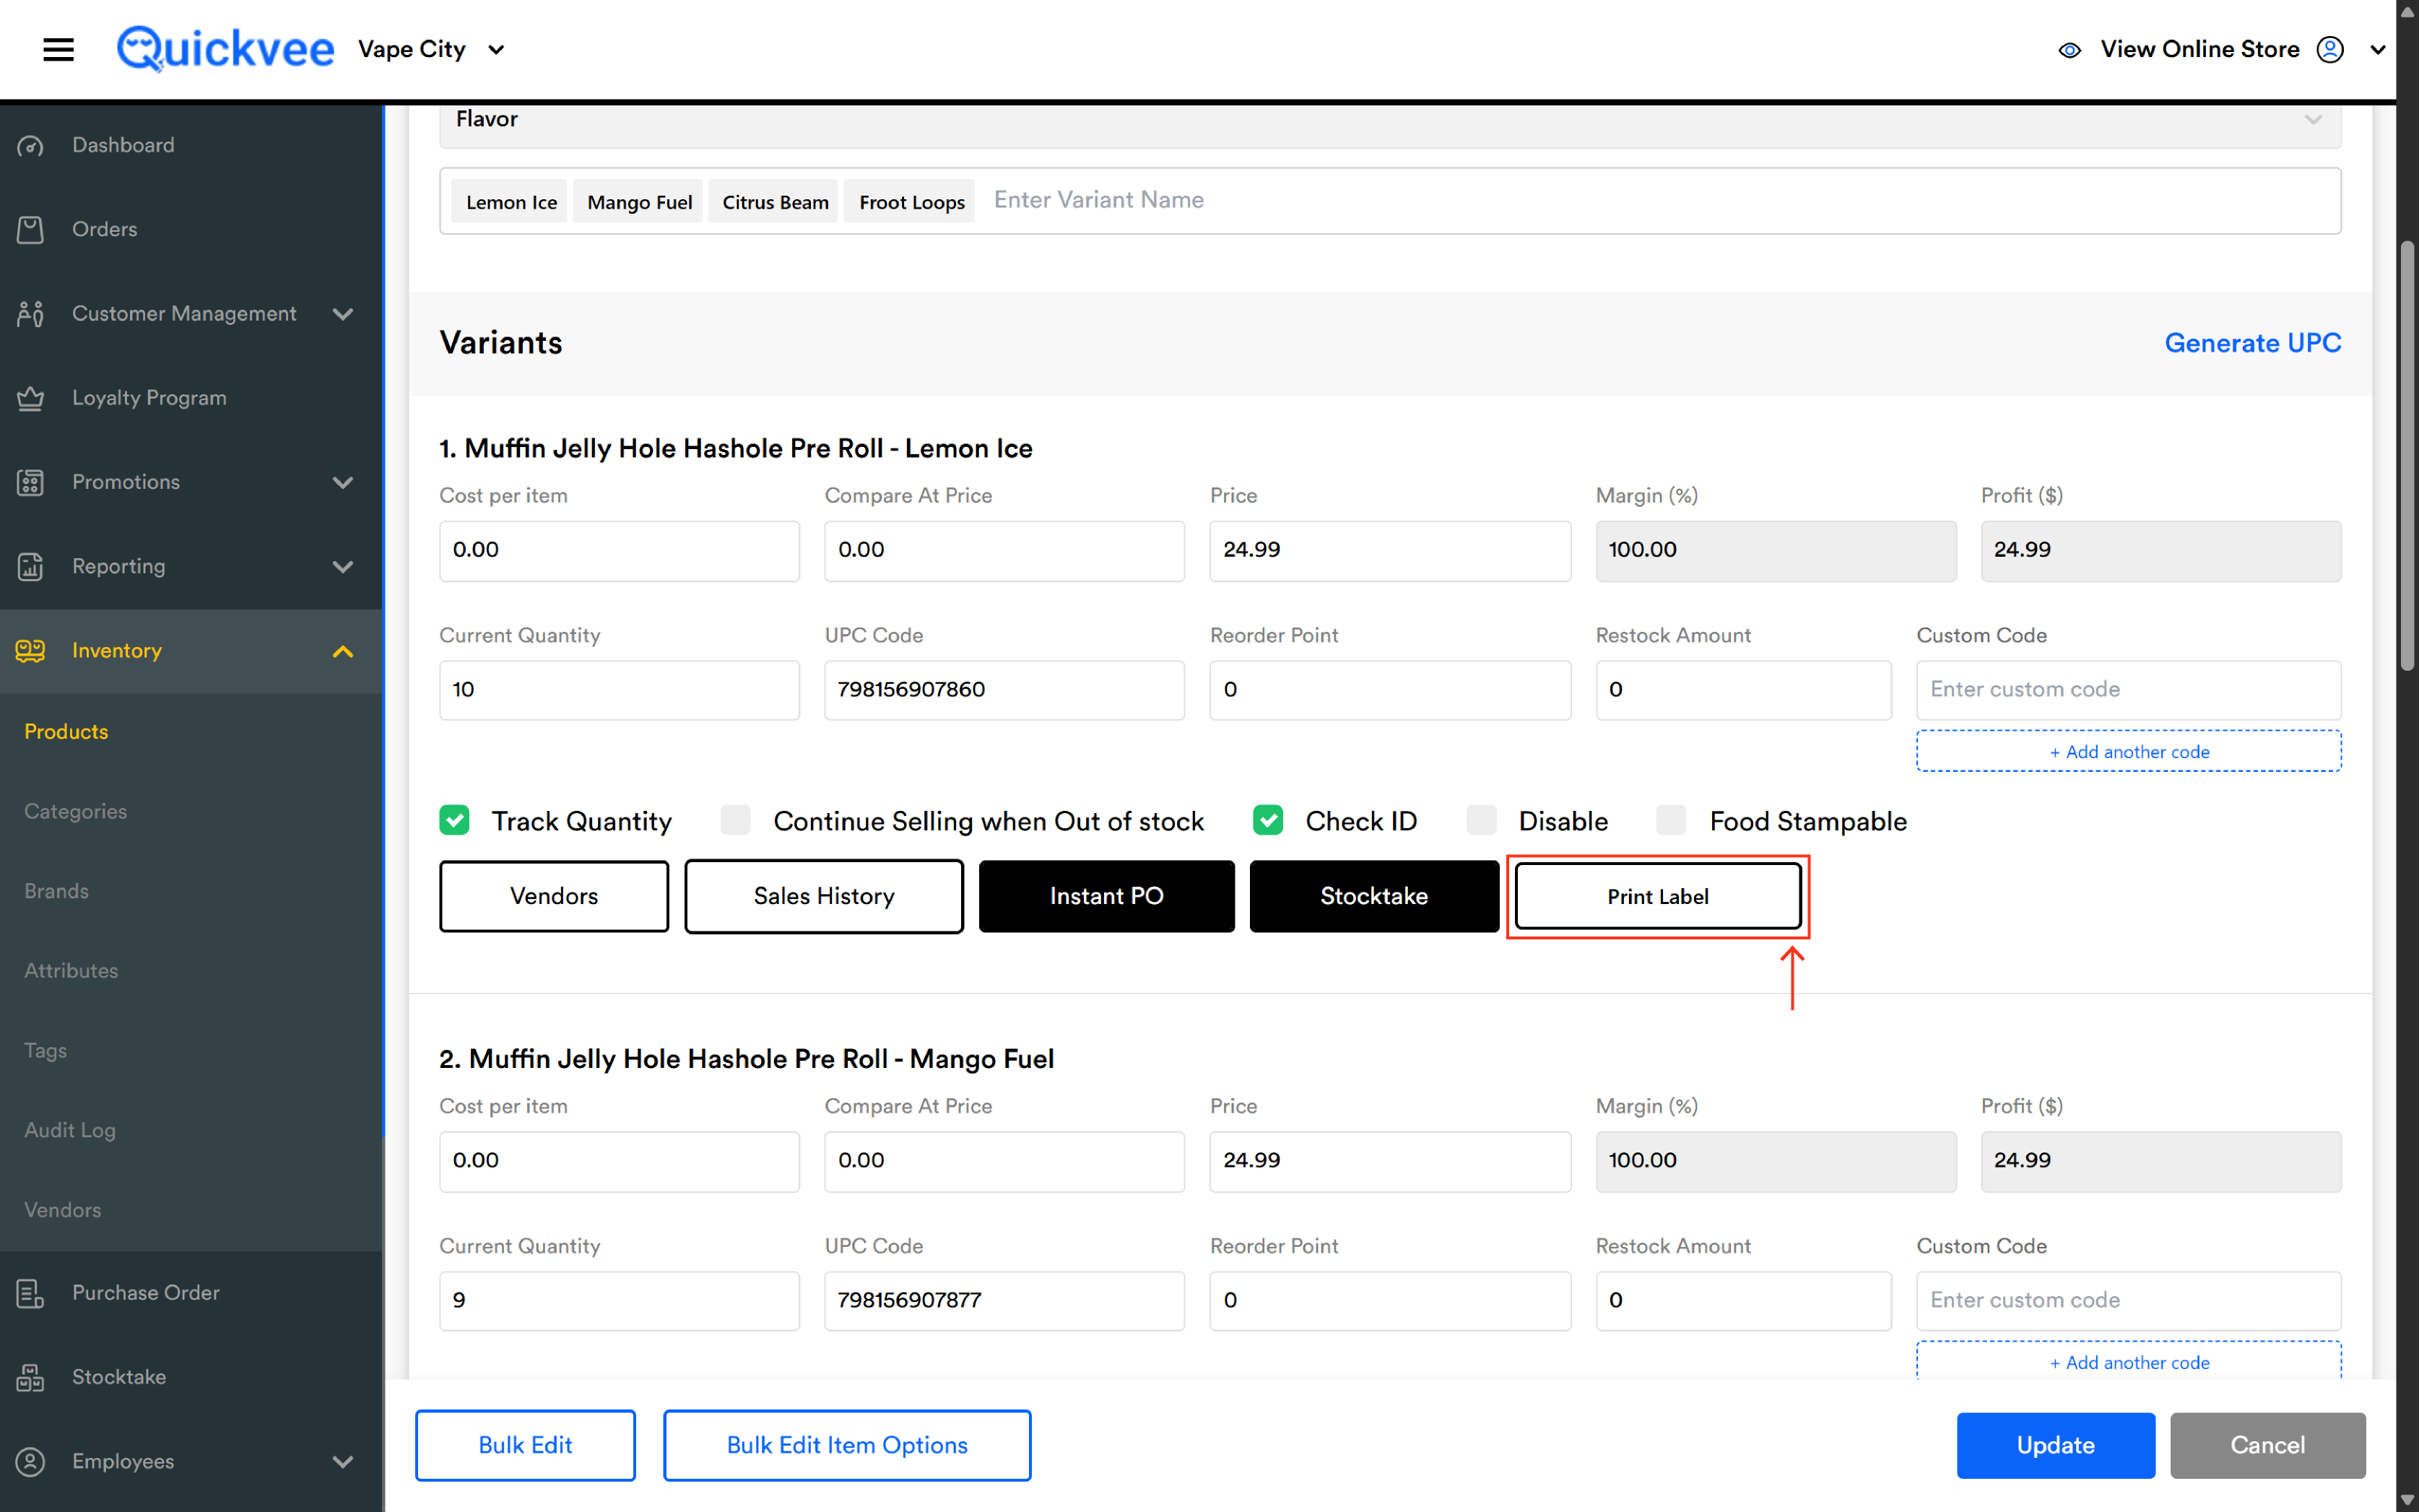The height and width of the screenshot is (1512, 2419).
Task: Open Products in the Inventory menu
Action: [x=66, y=731]
